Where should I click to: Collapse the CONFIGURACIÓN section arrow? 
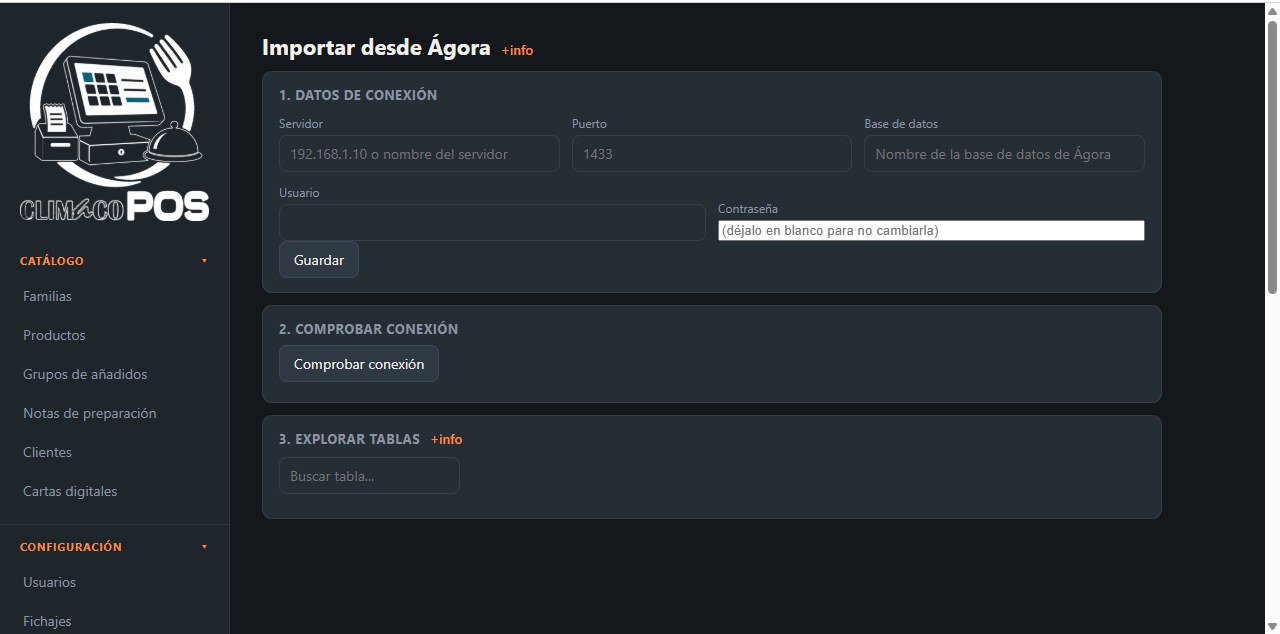click(204, 547)
